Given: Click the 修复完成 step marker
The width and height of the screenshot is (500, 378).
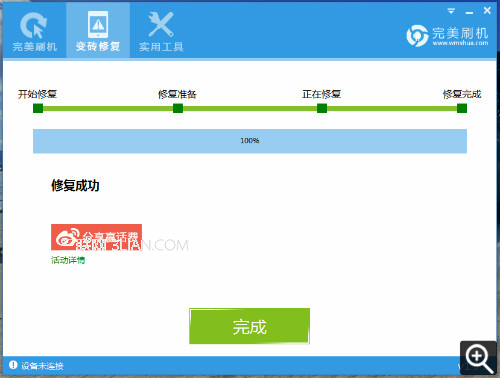Looking at the screenshot, I should [462, 108].
